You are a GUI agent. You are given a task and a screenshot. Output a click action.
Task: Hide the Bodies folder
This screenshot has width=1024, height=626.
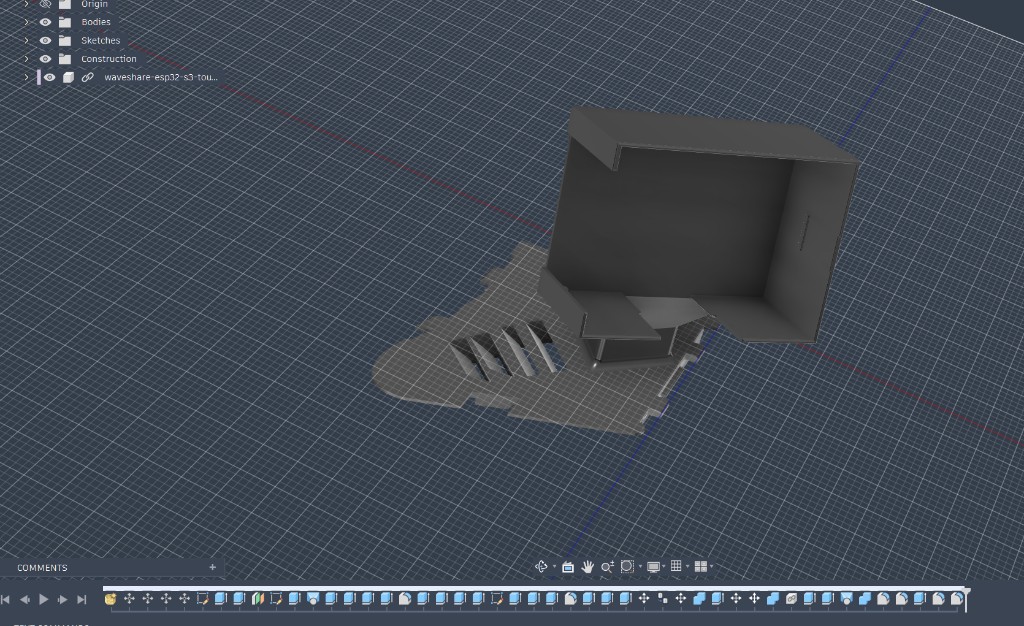[x=45, y=22]
